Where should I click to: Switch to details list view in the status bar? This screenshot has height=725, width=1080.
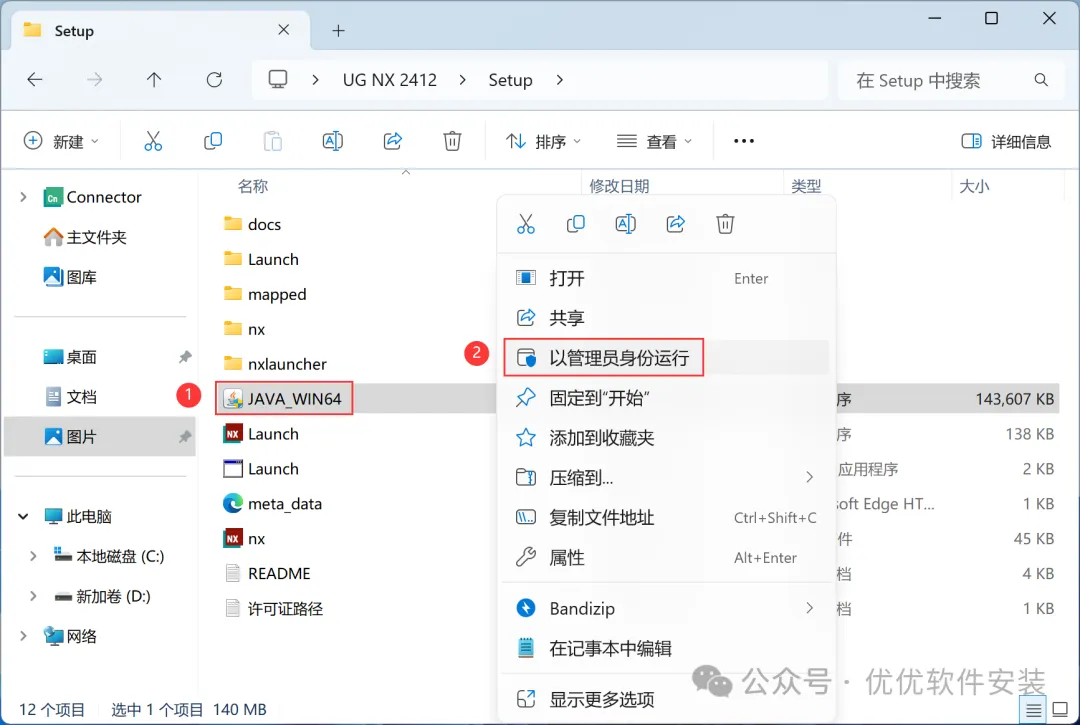point(1033,710)
